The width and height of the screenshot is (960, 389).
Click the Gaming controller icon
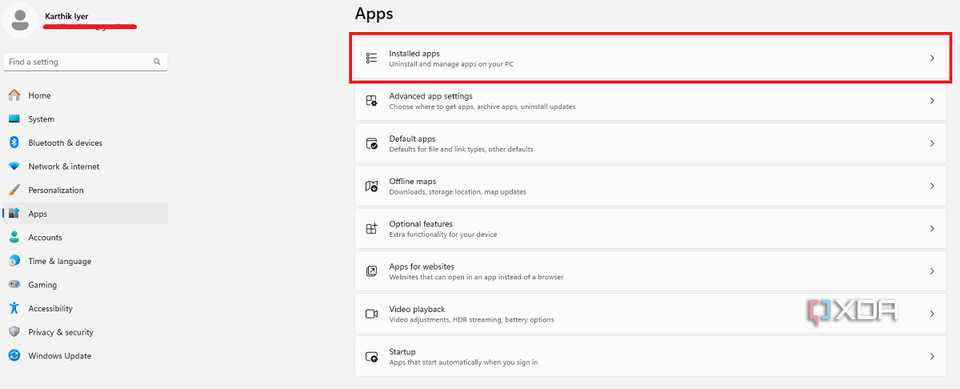coord(14,285)
